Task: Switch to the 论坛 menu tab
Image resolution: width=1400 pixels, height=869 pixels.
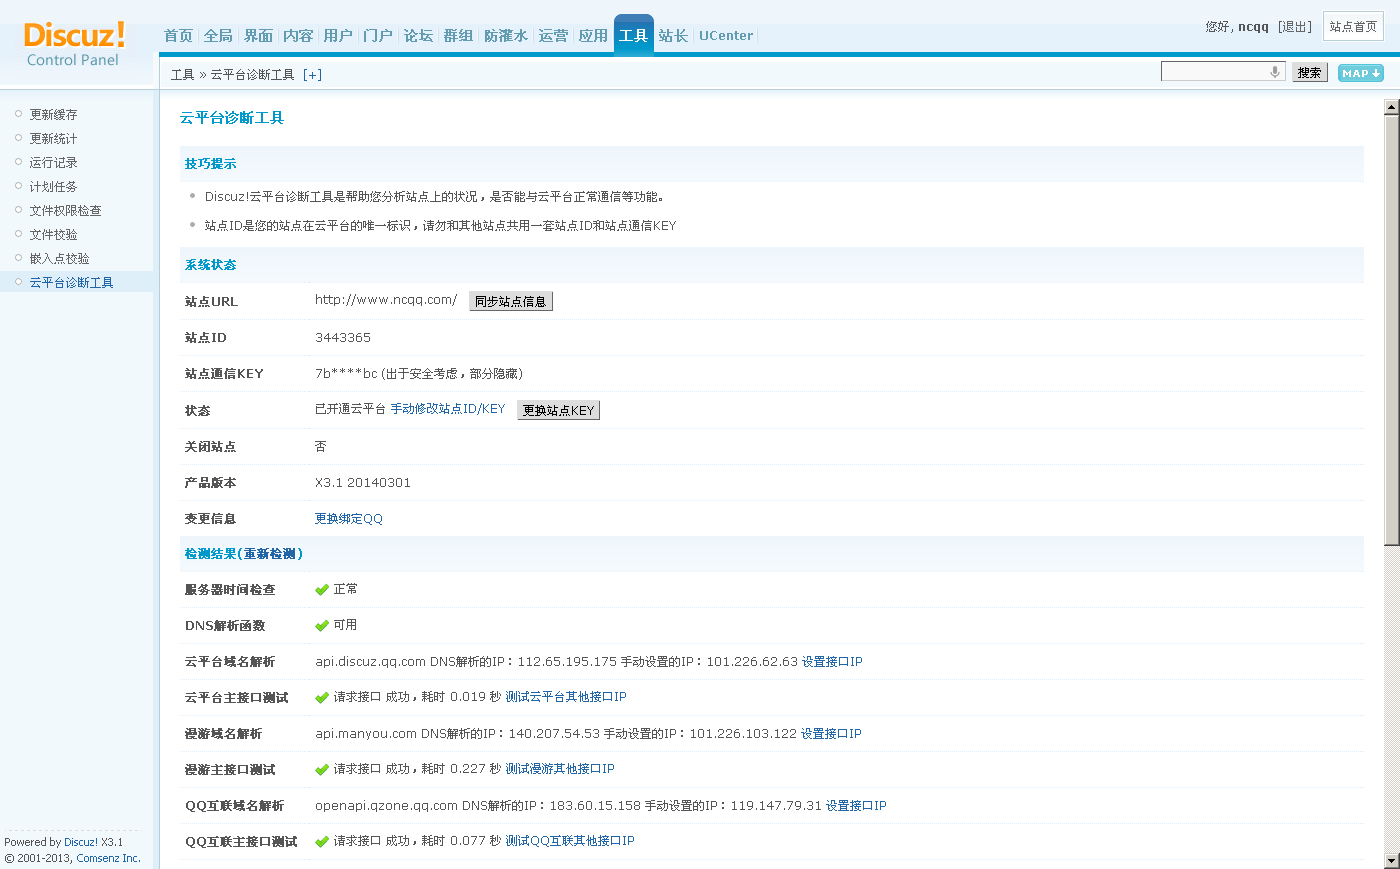Action: 418,36
